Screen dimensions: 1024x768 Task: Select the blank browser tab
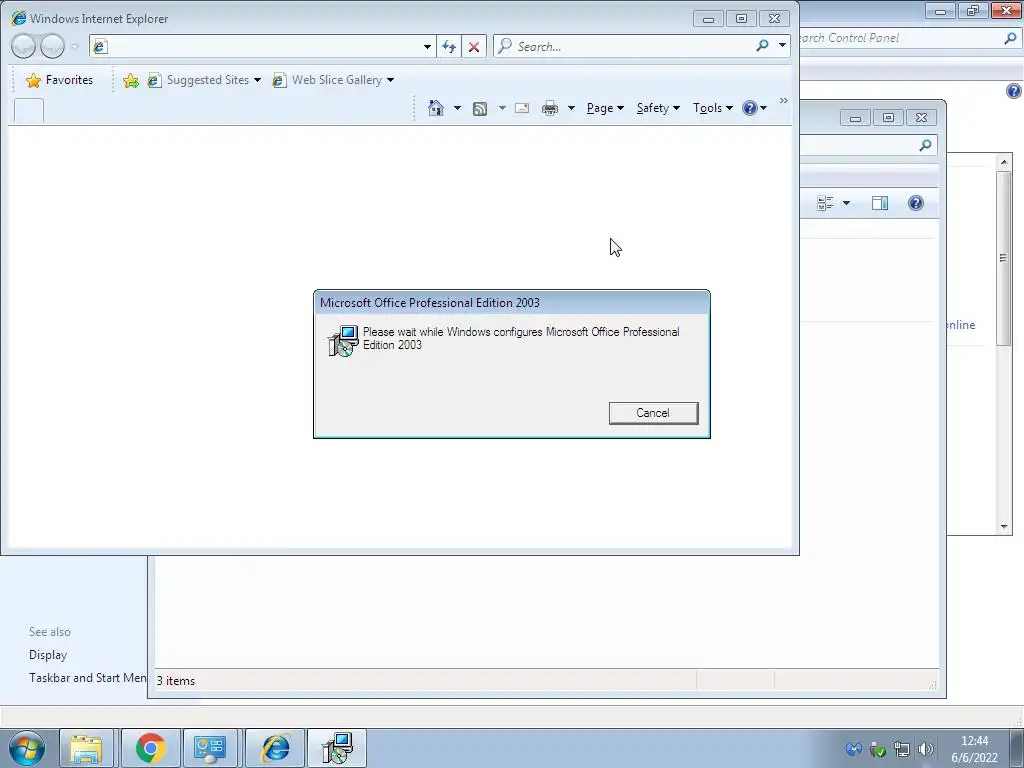click(x=29, y=110)
